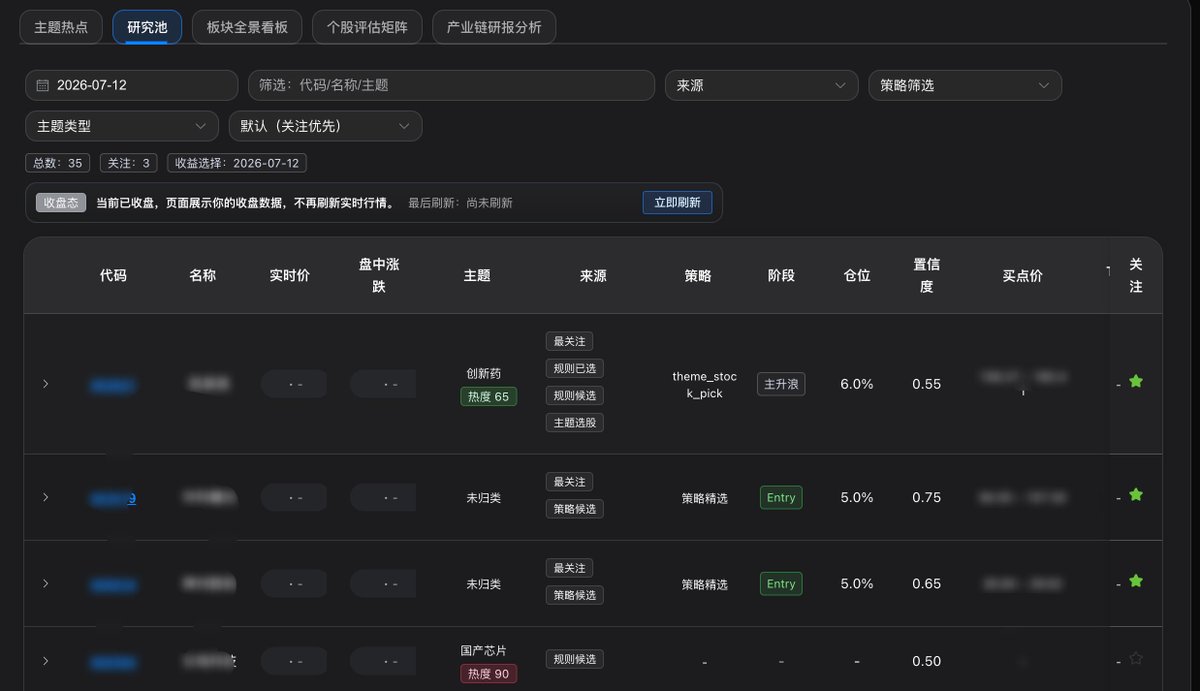Screen dimensions: 1200x691
Task: Click Entry tag in 0.75 confidence row
Action: coord(781,497)
